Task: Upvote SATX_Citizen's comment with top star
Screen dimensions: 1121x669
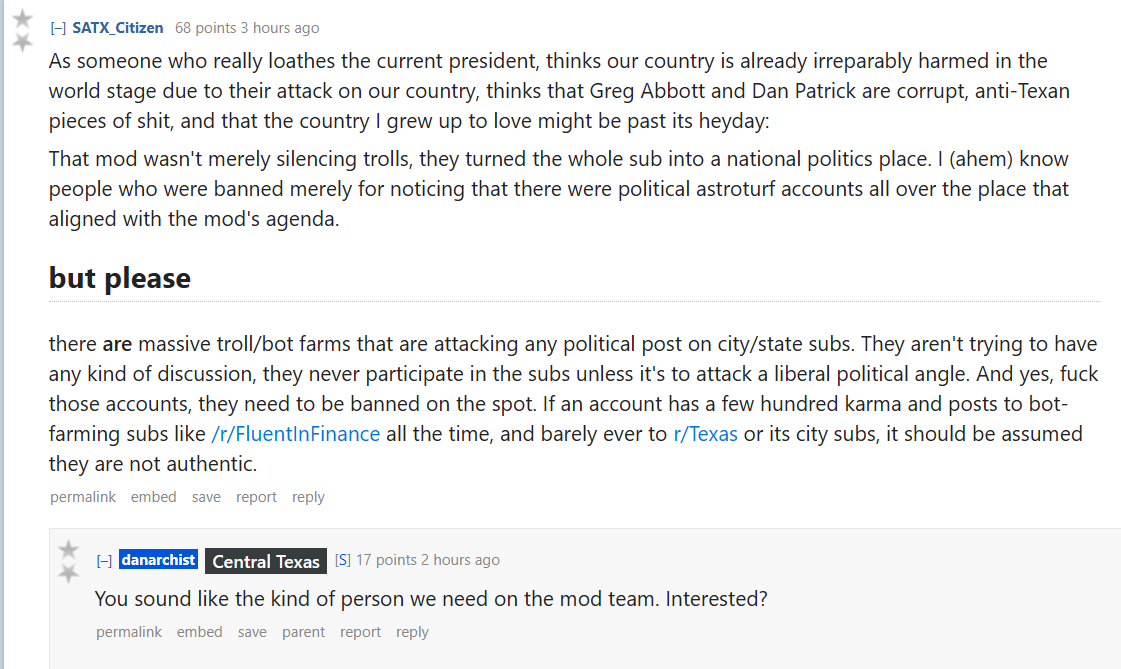Action: tap(23, 19)
